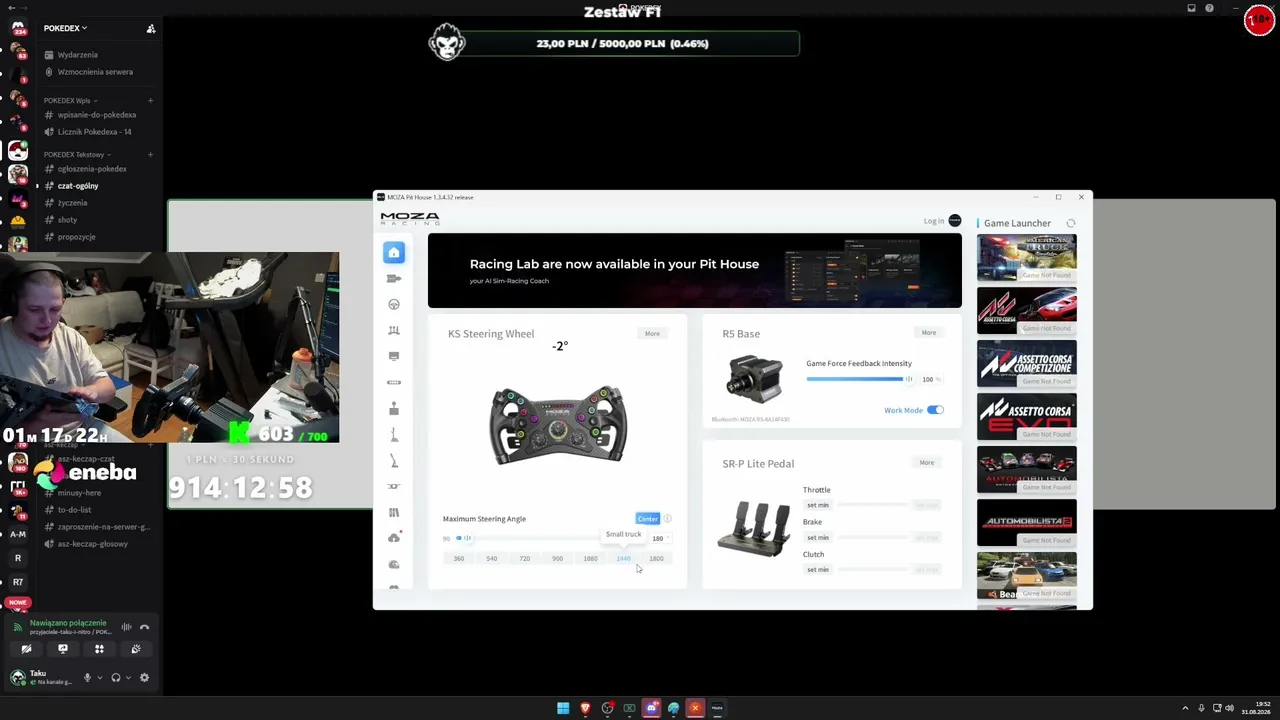Select the 1800 steering angle preset
1280x720 pixels.
[x=656, y=558]
